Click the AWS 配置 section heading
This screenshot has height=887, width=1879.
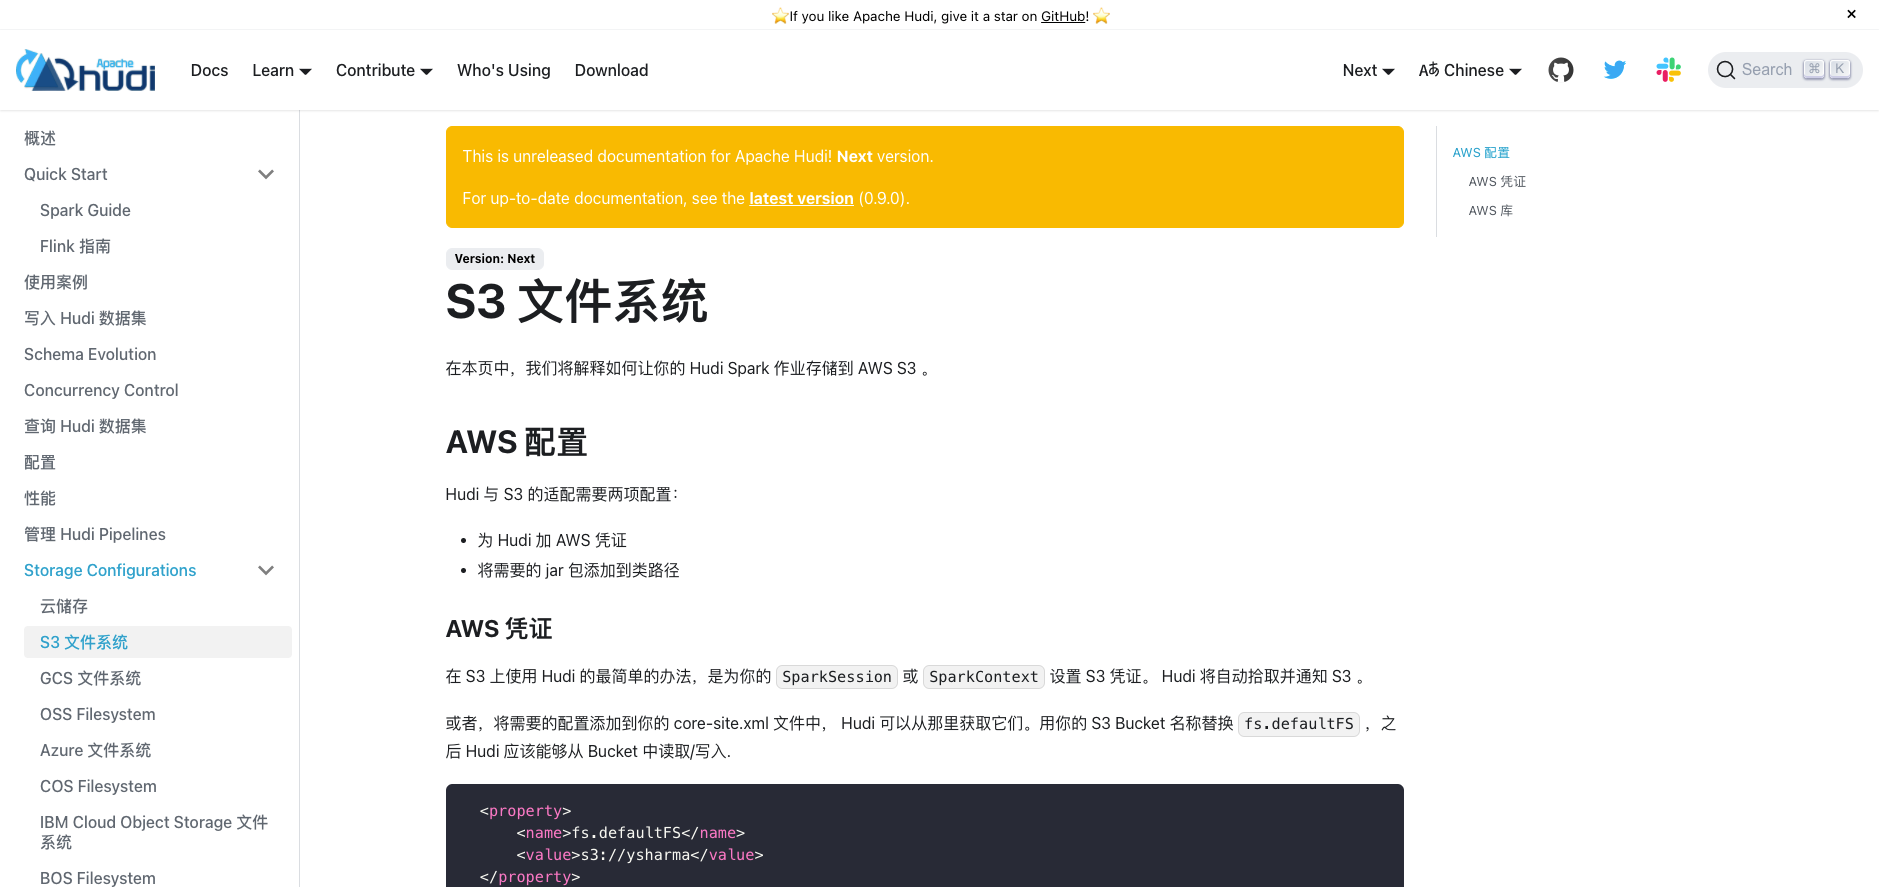click(516, 442)
